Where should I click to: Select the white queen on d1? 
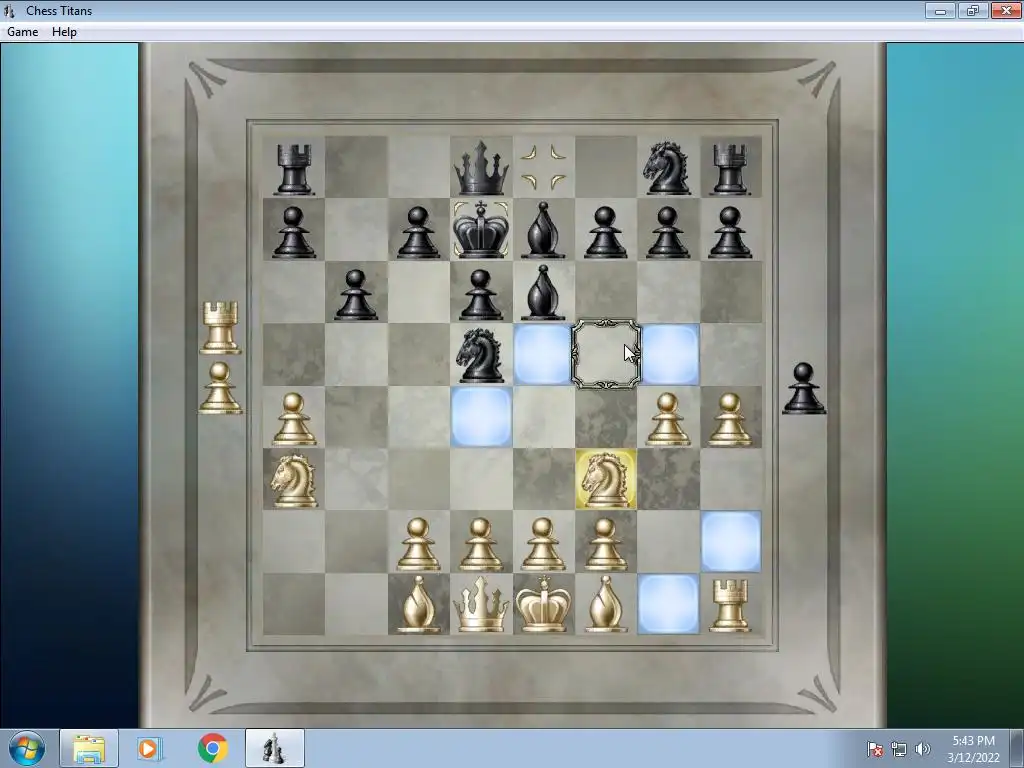481,604
